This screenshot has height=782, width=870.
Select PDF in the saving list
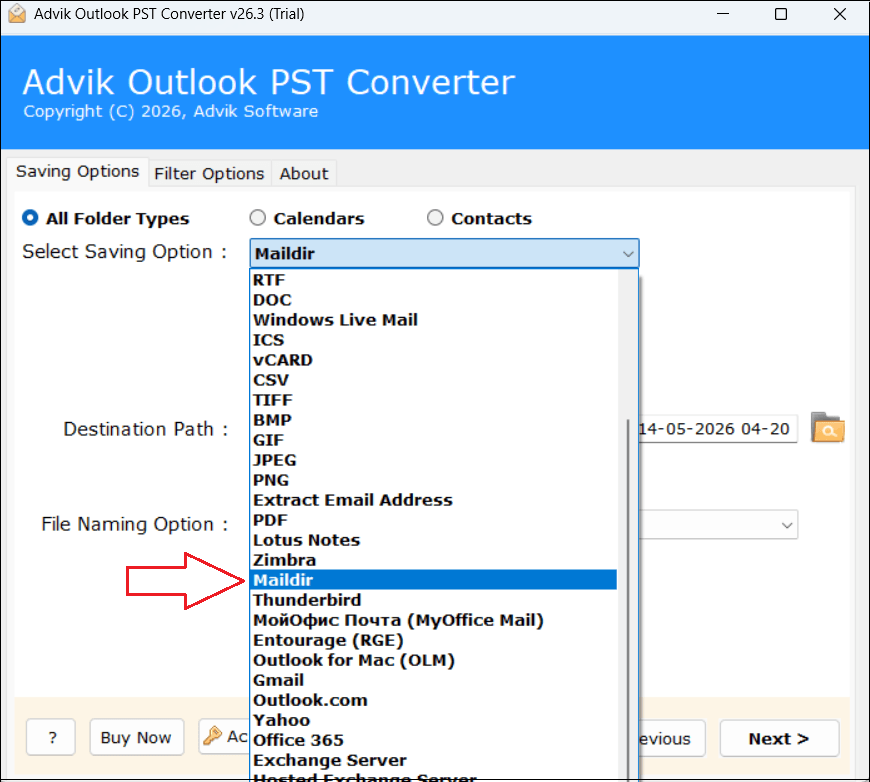(x=433, y=519)
